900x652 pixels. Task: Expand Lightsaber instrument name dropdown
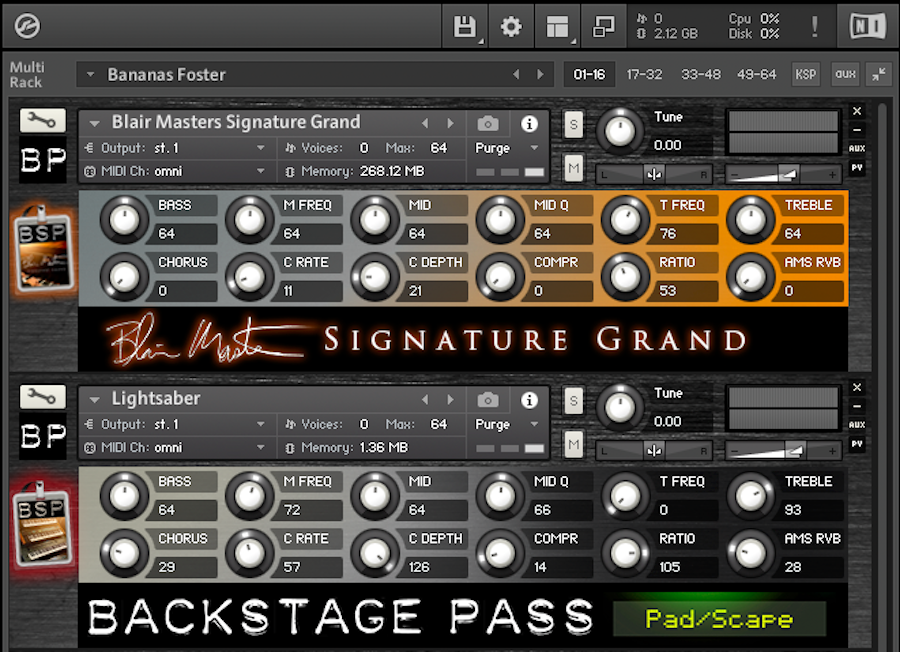click(x=95, y=399)
